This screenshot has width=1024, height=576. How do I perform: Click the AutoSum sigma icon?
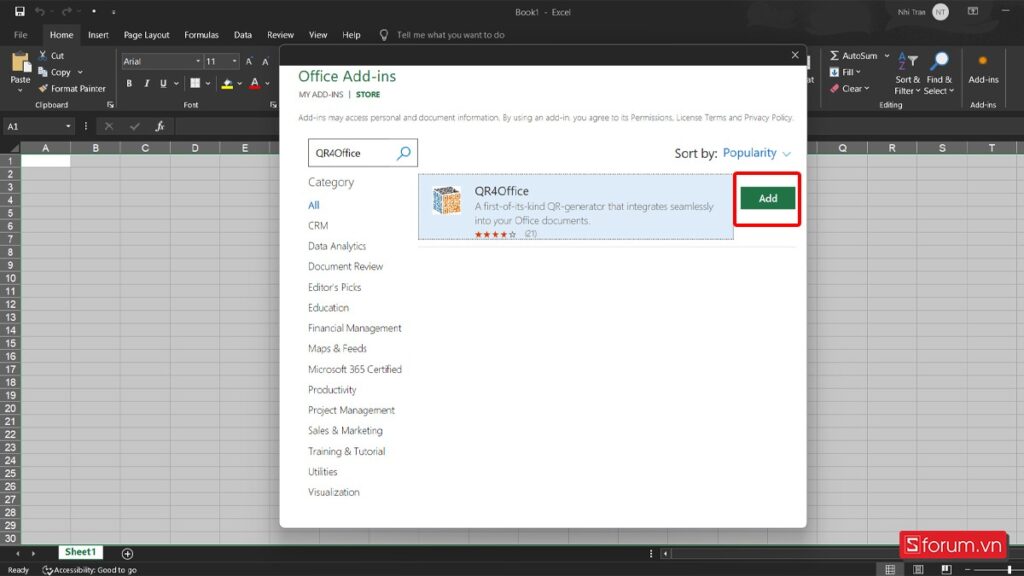[x=835, y=56]
